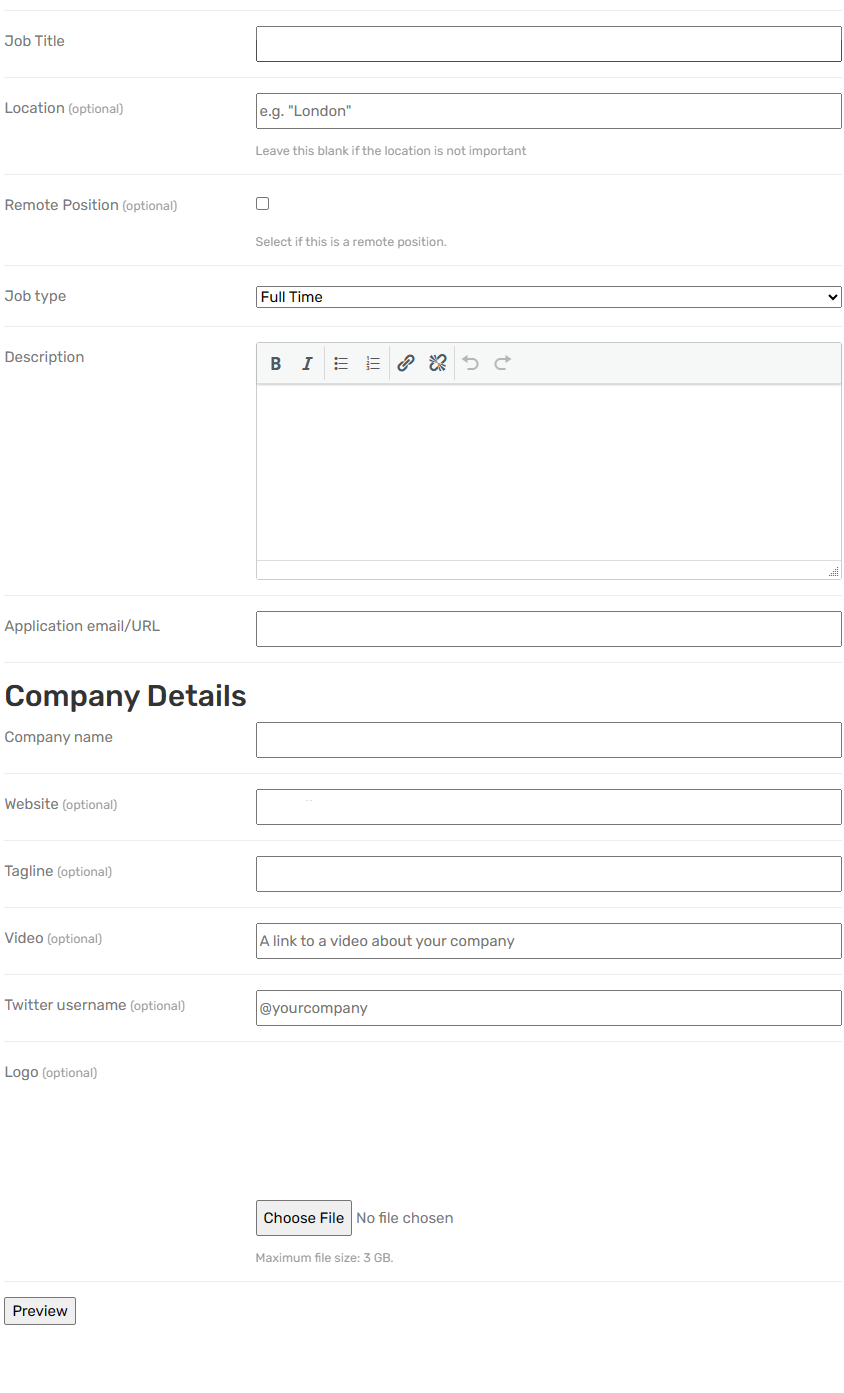Insert a numbered list in description
Viewport: 844px width, 1393px height.
click(x=373, y=364)
